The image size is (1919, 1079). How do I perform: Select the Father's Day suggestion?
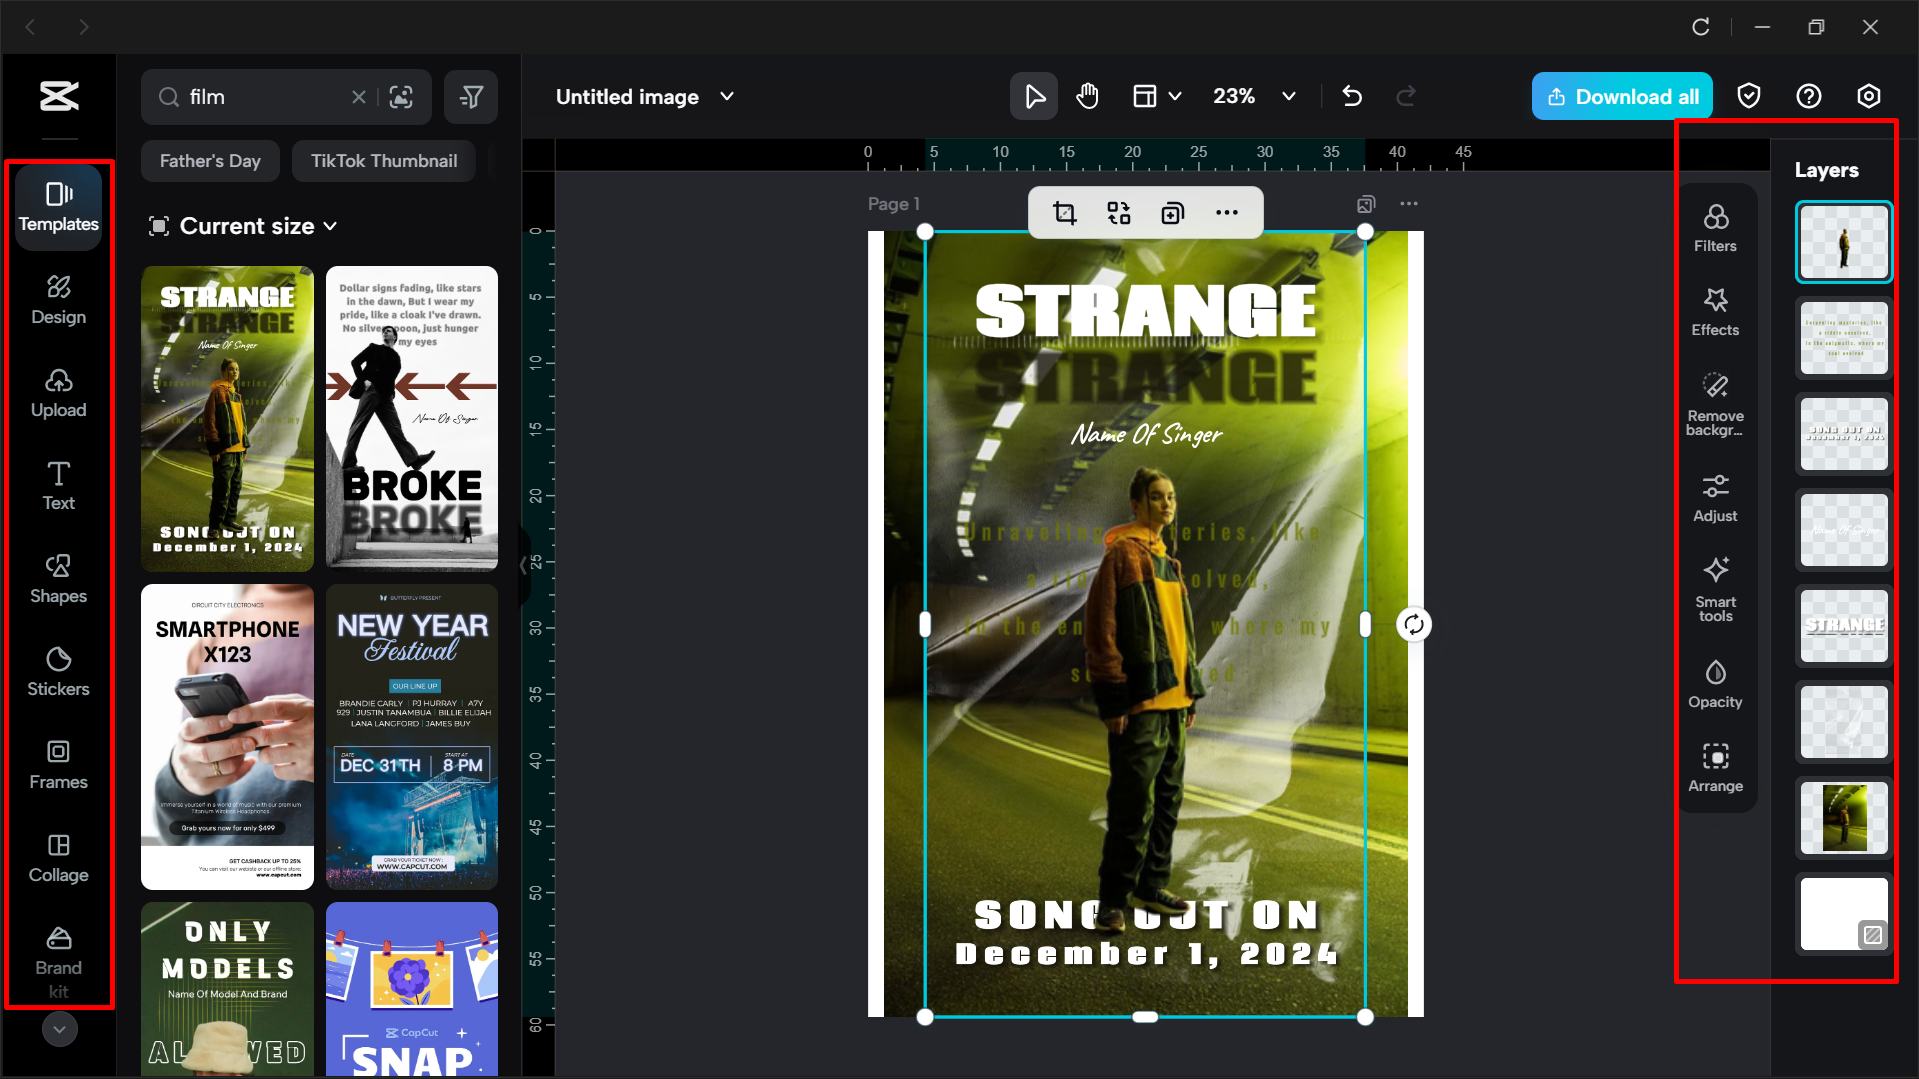tap(210, 160)
